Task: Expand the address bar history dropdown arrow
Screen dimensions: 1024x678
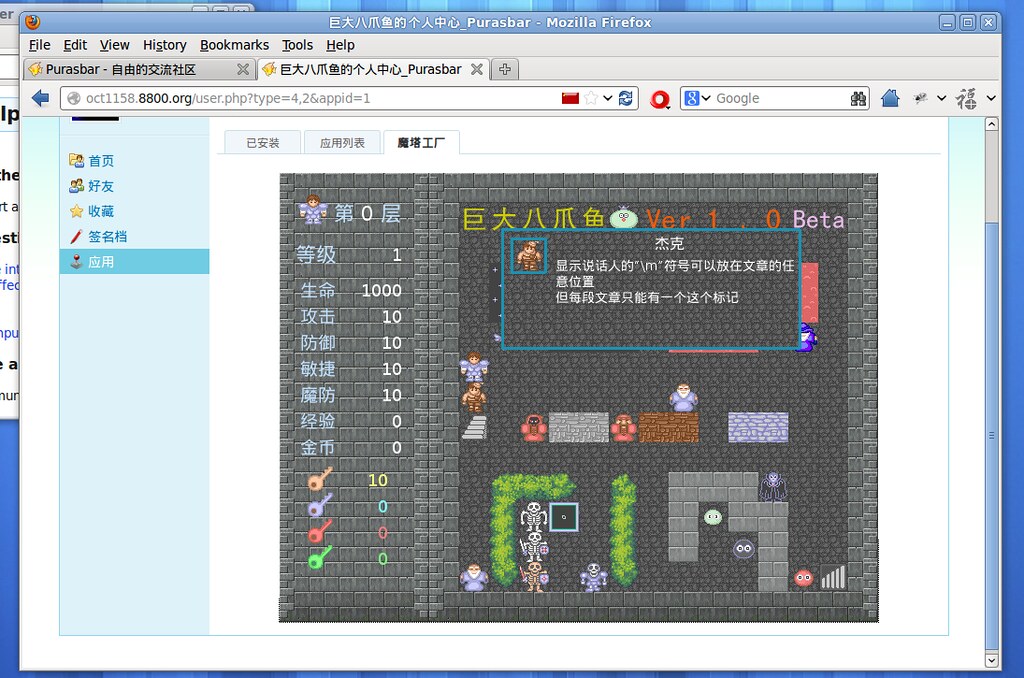Action: tap(608, 98)
